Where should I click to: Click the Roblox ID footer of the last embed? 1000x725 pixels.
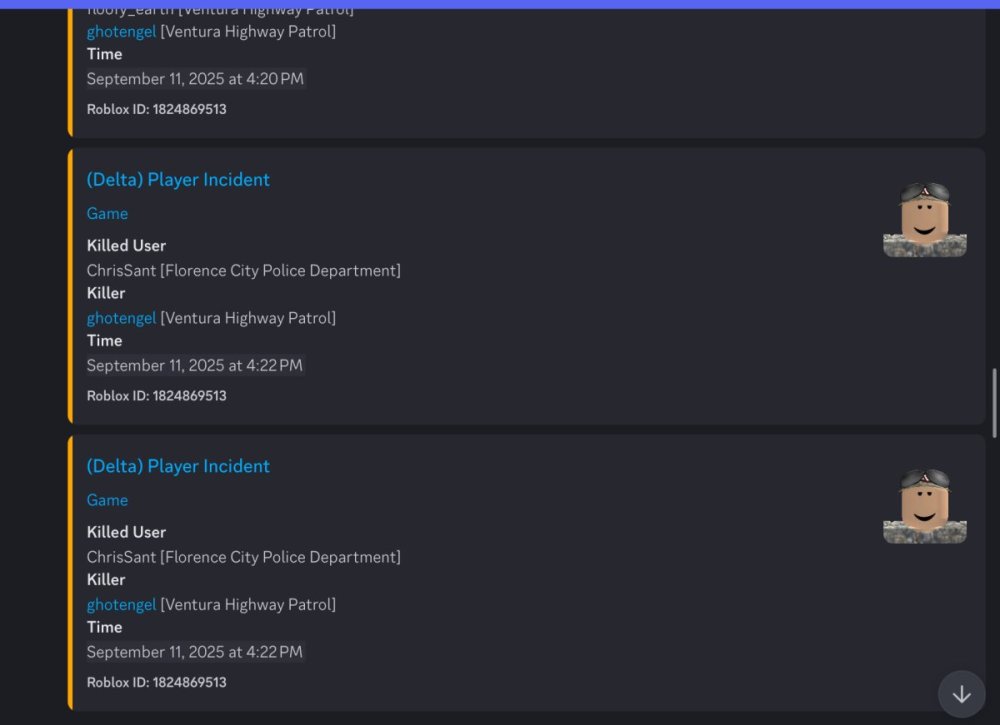pyautogui.click(x=156, y=682)
